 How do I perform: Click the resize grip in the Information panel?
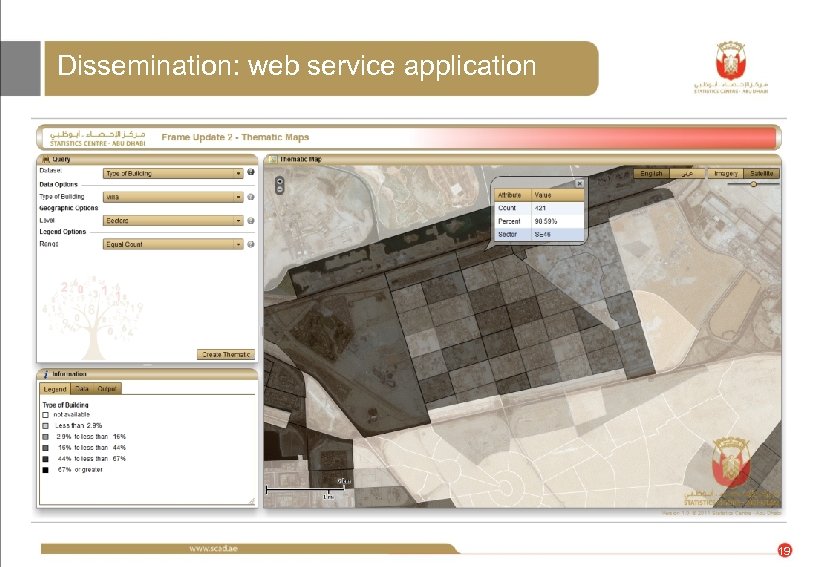point(251,501)
